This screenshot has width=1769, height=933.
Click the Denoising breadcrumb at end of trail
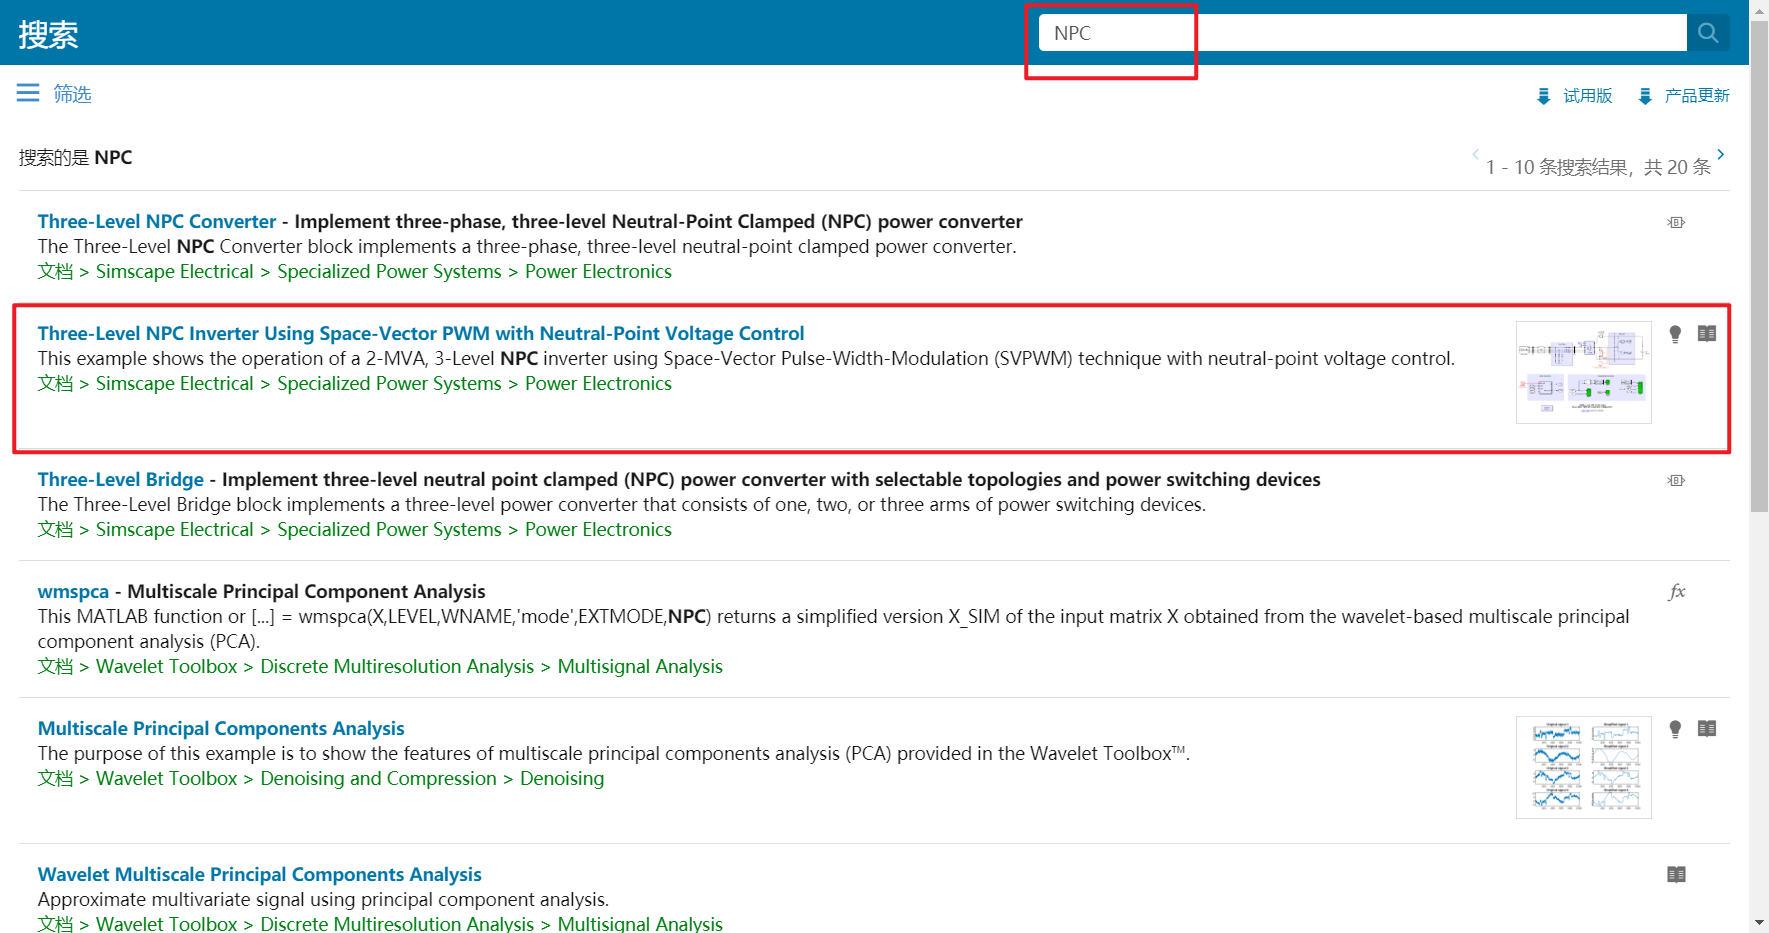pyautogui.click(x=562, y=779)
